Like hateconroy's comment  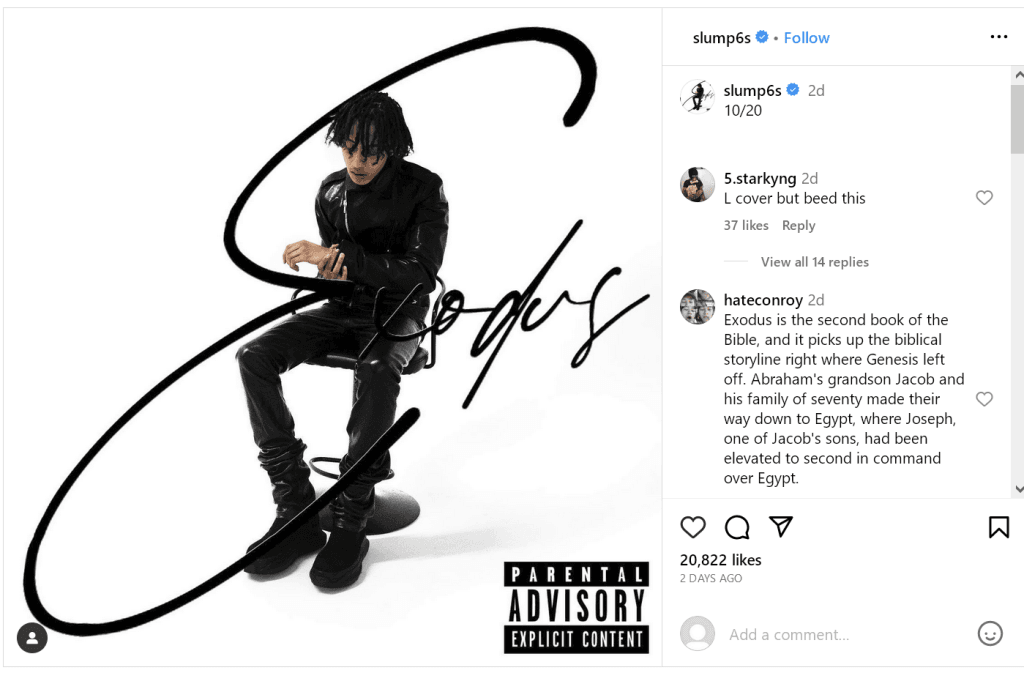(984, 398)
